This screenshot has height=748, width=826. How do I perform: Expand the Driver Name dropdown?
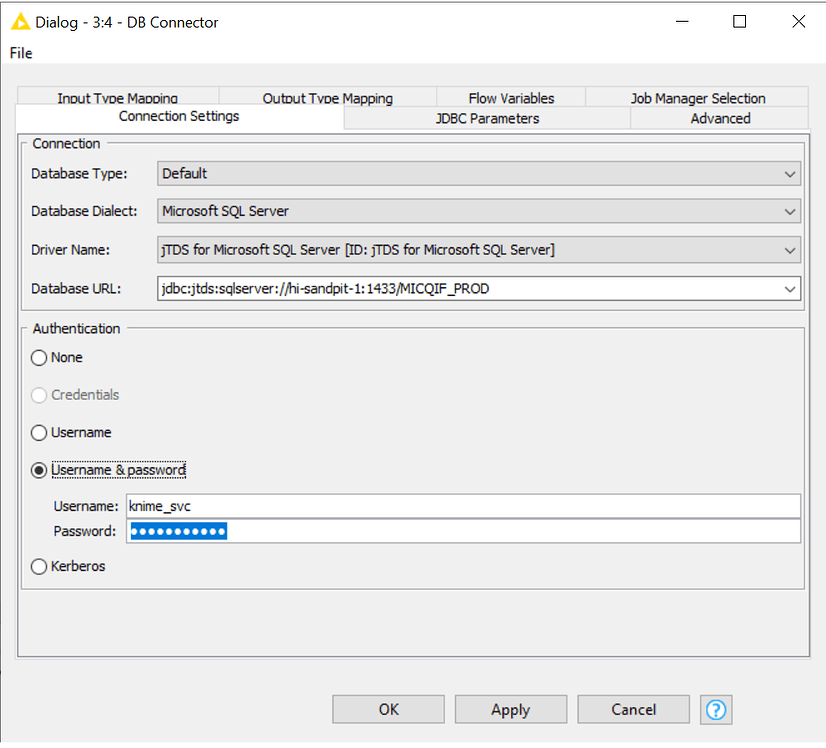(790, 249)
